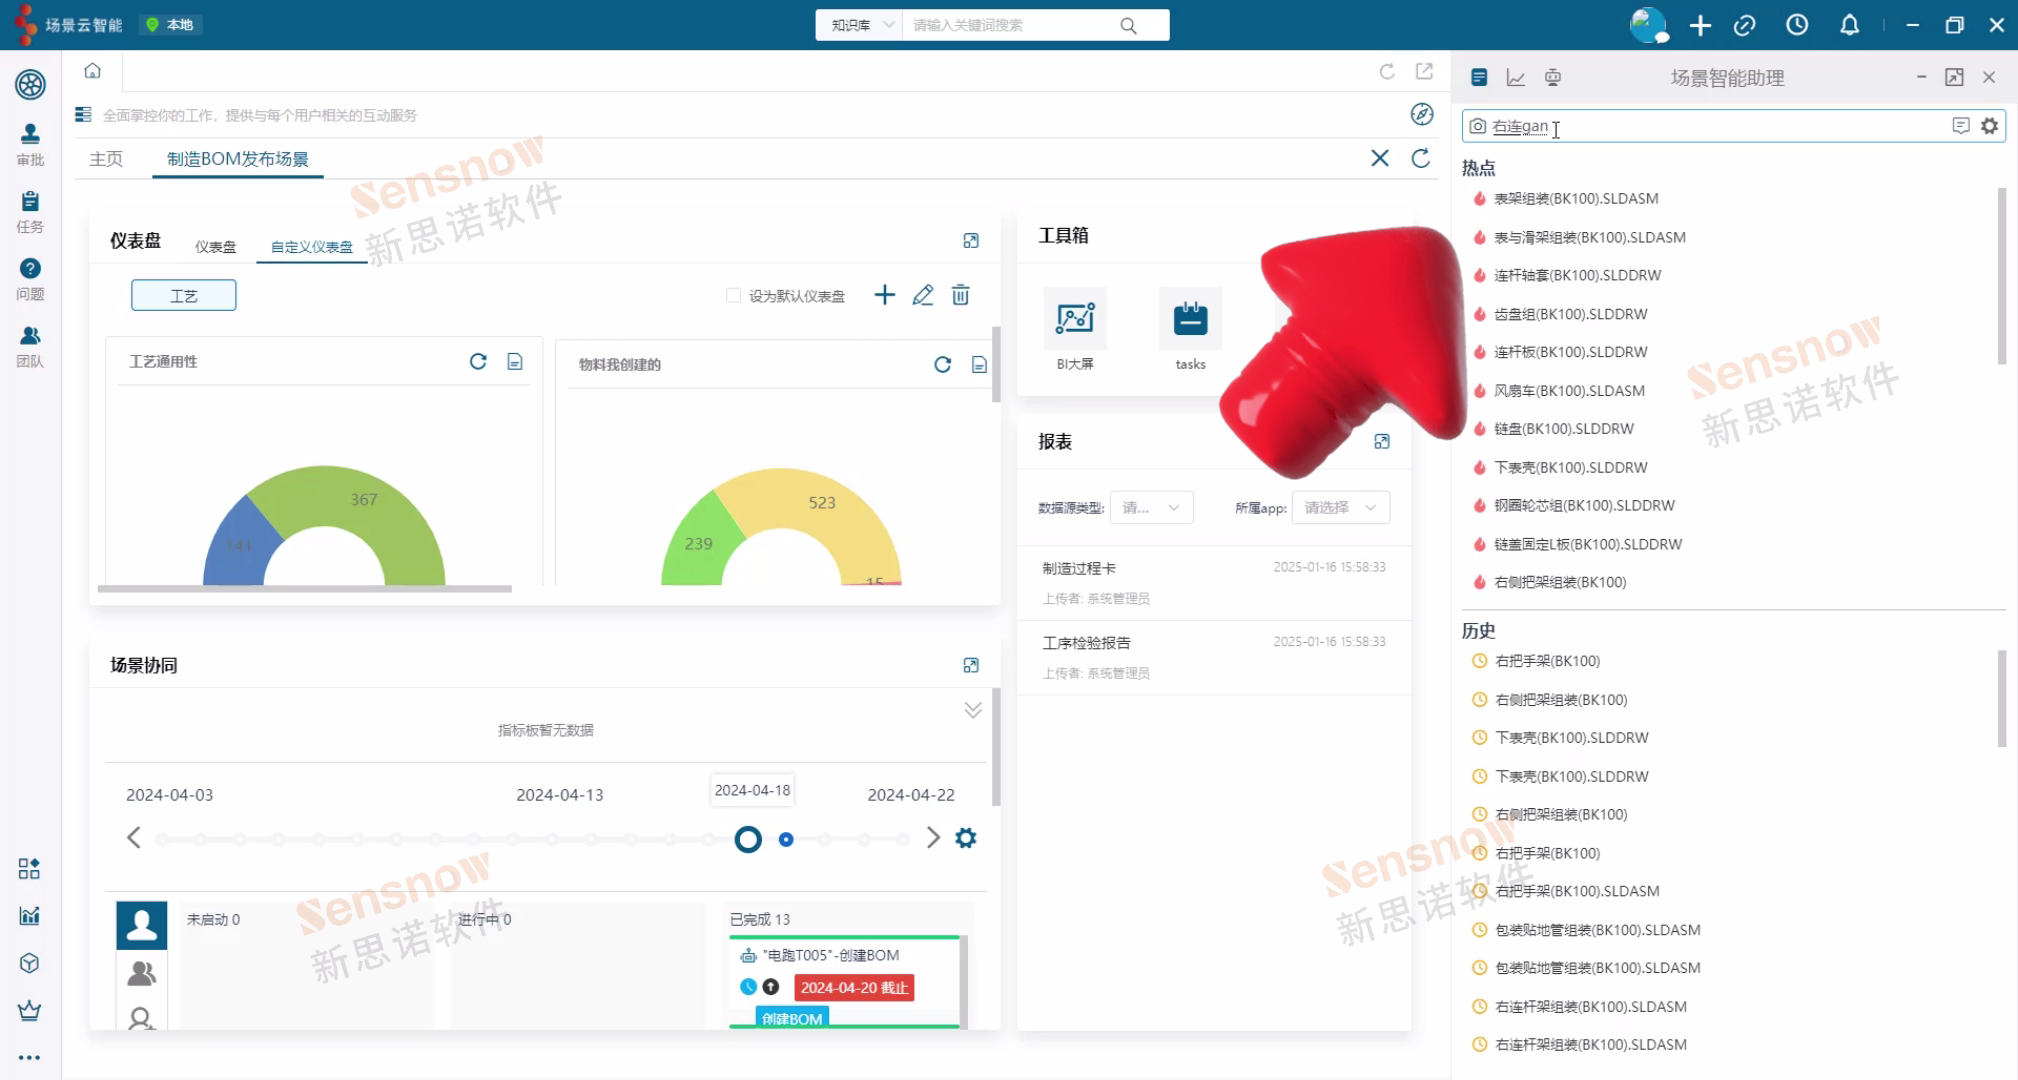Click the 工艺 button
The width and height of the screenshot is (2018, 1080).
(x=184, y=295)
